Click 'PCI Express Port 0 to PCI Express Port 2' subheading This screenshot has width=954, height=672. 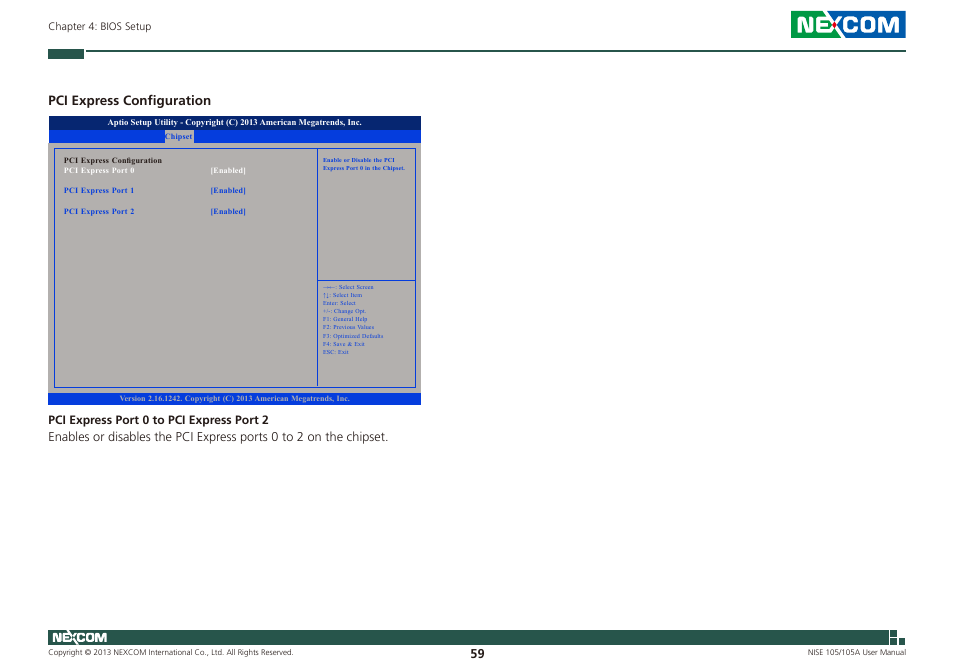tap(158, 420)
